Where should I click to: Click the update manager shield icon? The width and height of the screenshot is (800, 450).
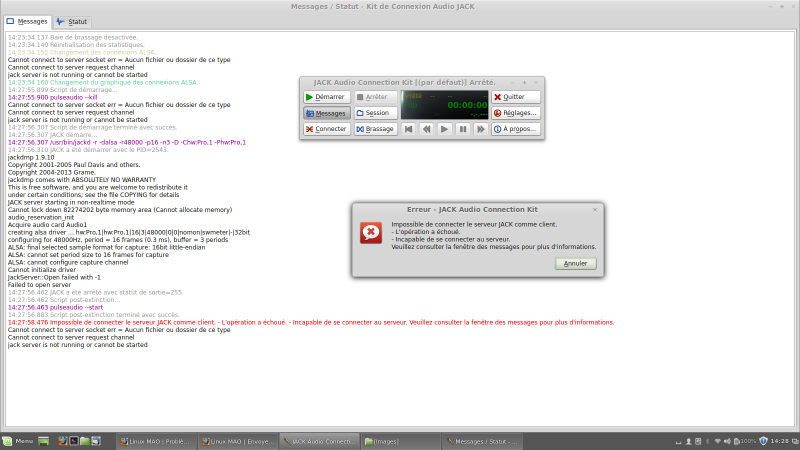point(763,441)
